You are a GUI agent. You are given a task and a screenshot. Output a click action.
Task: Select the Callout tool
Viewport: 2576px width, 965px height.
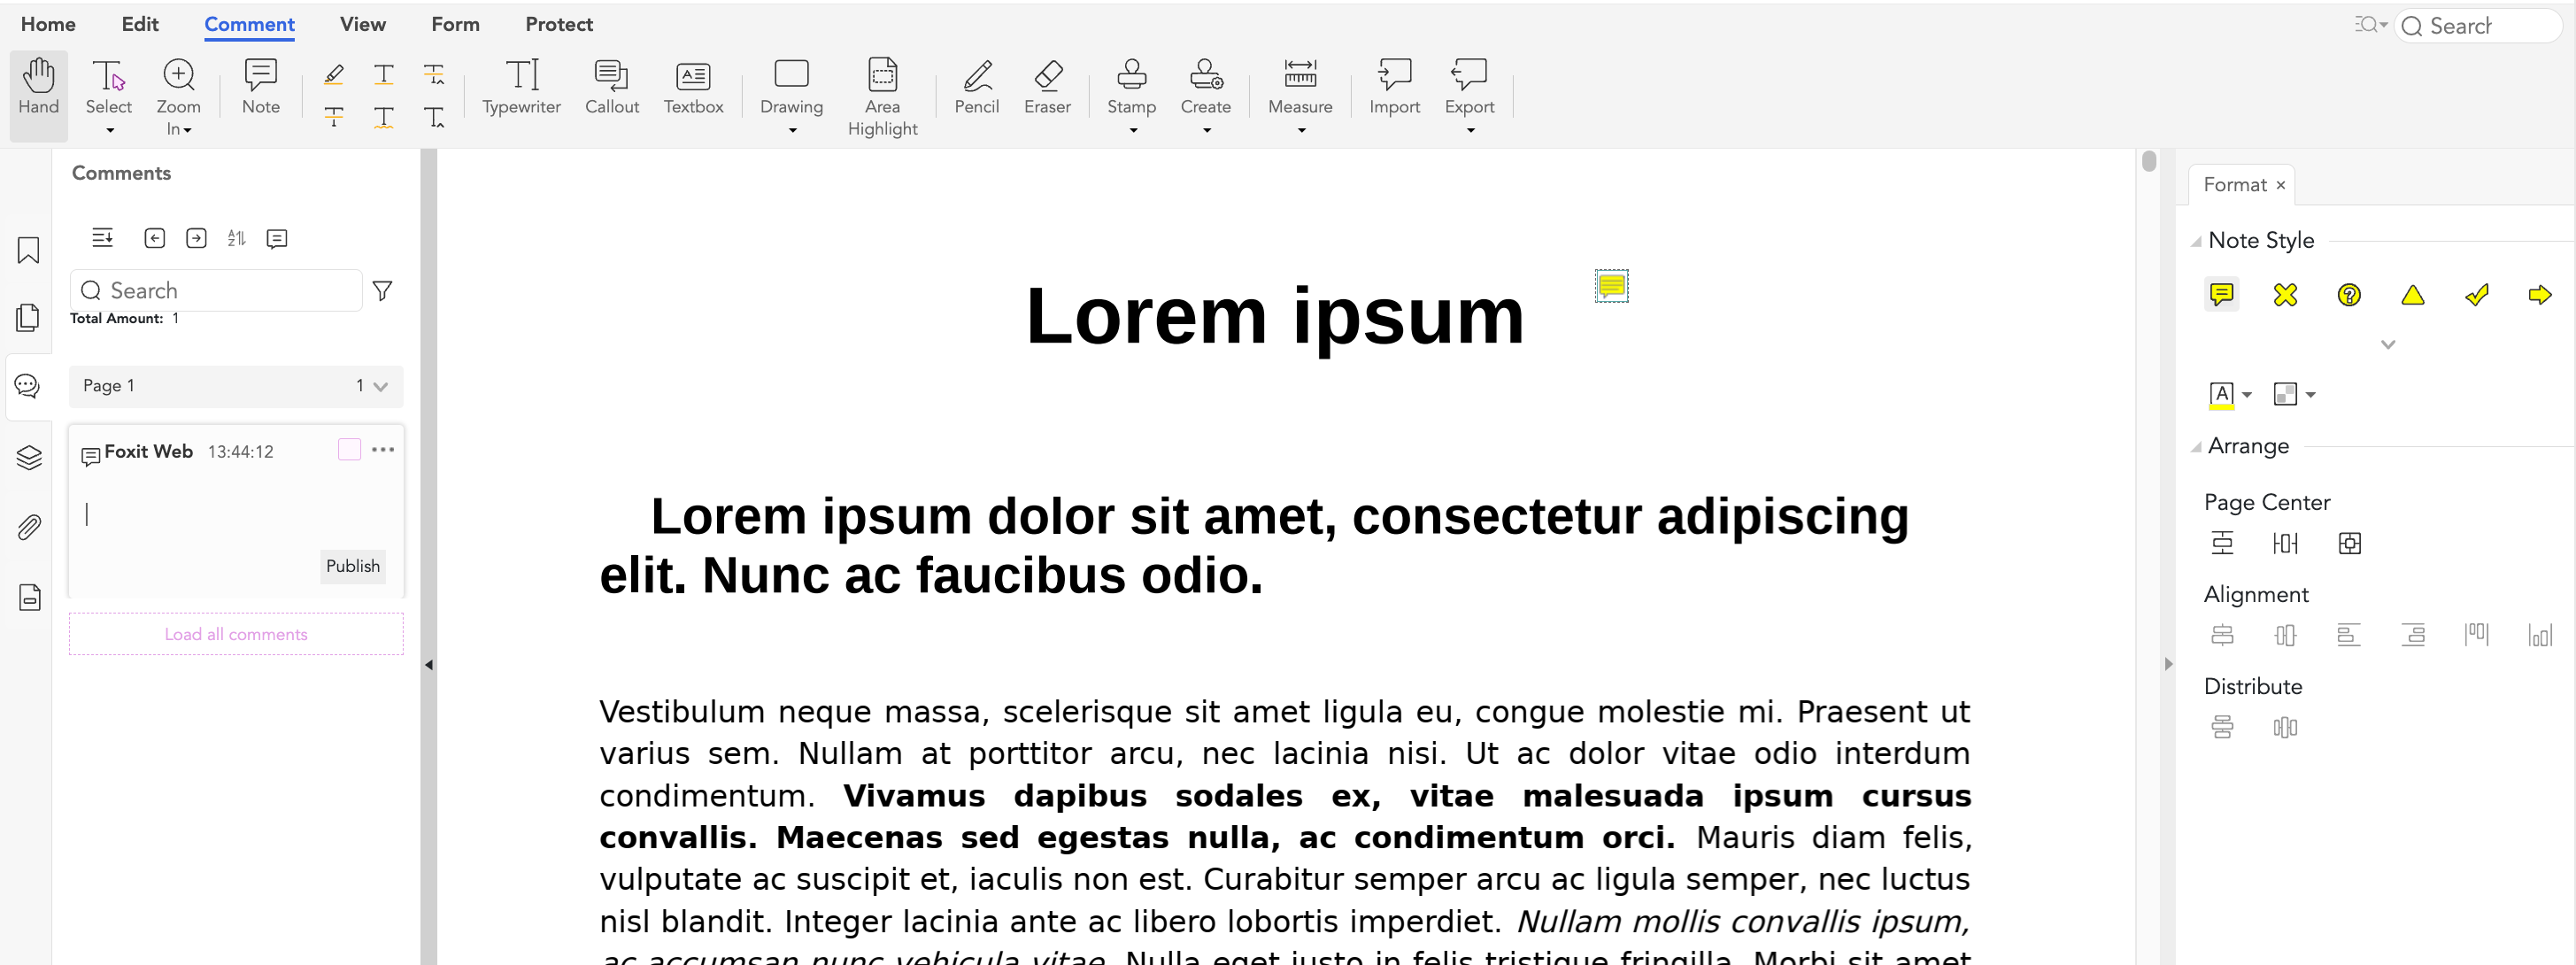click(612, 87)
